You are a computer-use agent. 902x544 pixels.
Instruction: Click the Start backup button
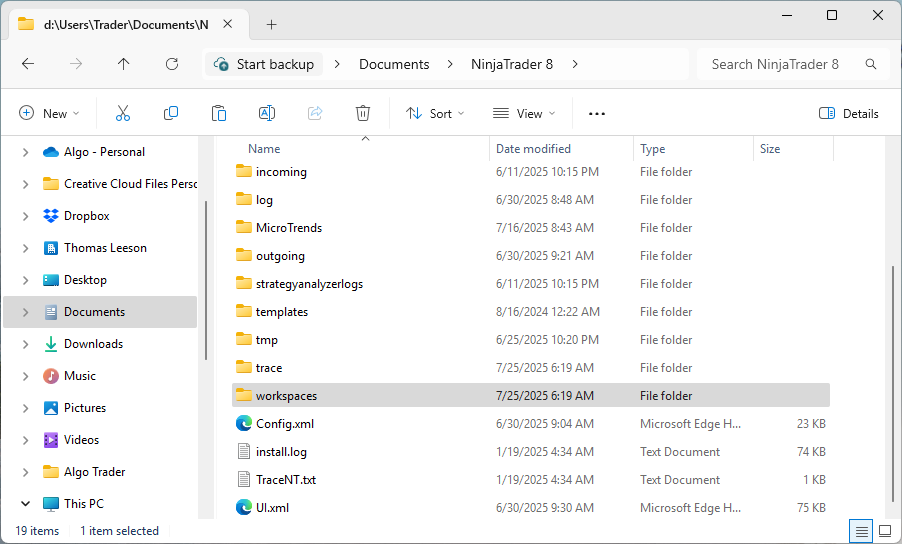tap(264, 64)
